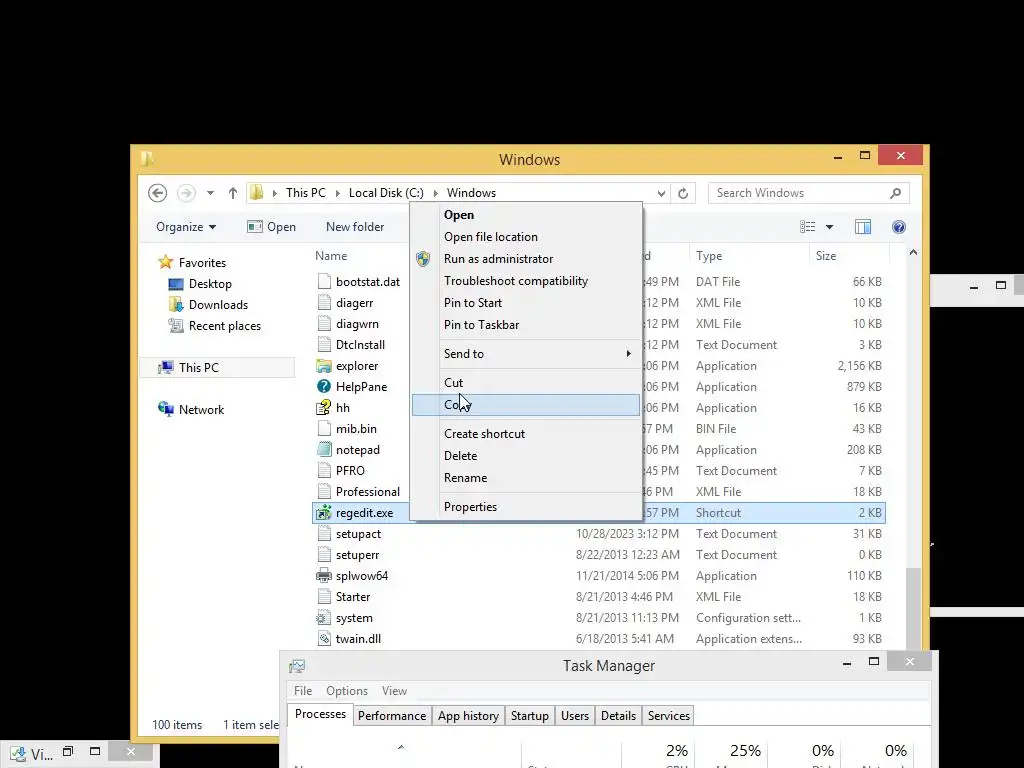Click the refresh button beside address bar
This screenshot has height=768, width=1024.
pyautogui.click(x=683, y=193)
